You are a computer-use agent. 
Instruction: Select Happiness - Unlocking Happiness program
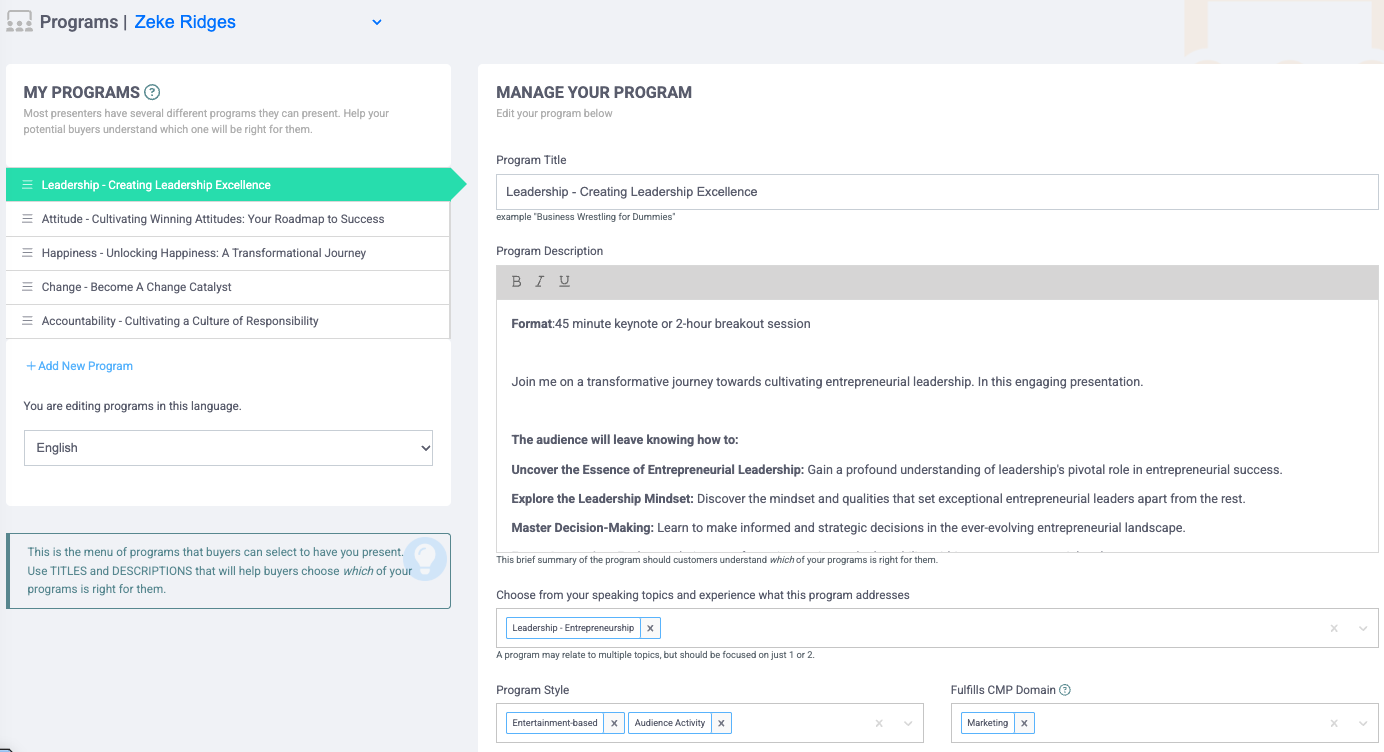[x=228, y=253]
